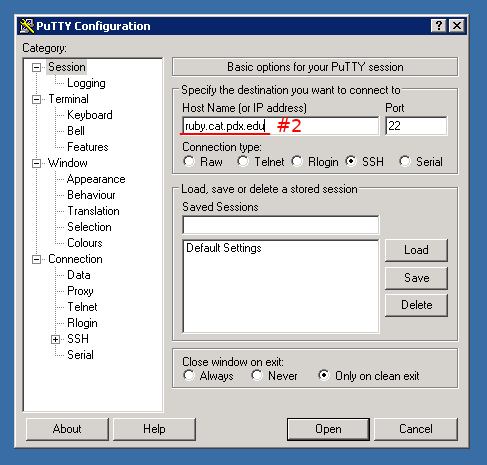Collapse the Connection tree node
This screenshot has width=487, height=465.
[36, 259]
